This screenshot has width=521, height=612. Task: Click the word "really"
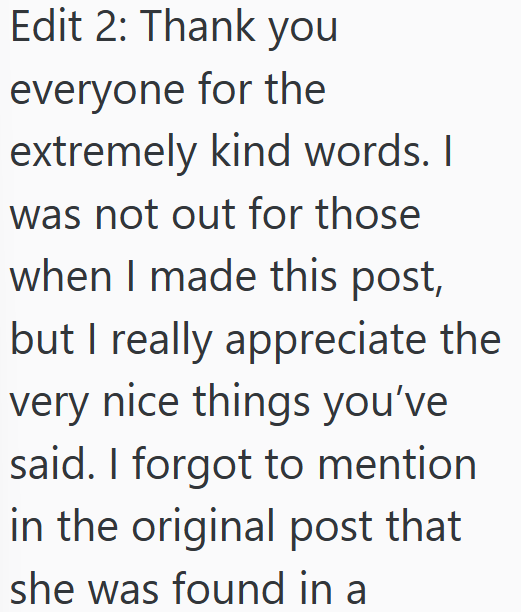pyautogui.click(x=162, y=341)
